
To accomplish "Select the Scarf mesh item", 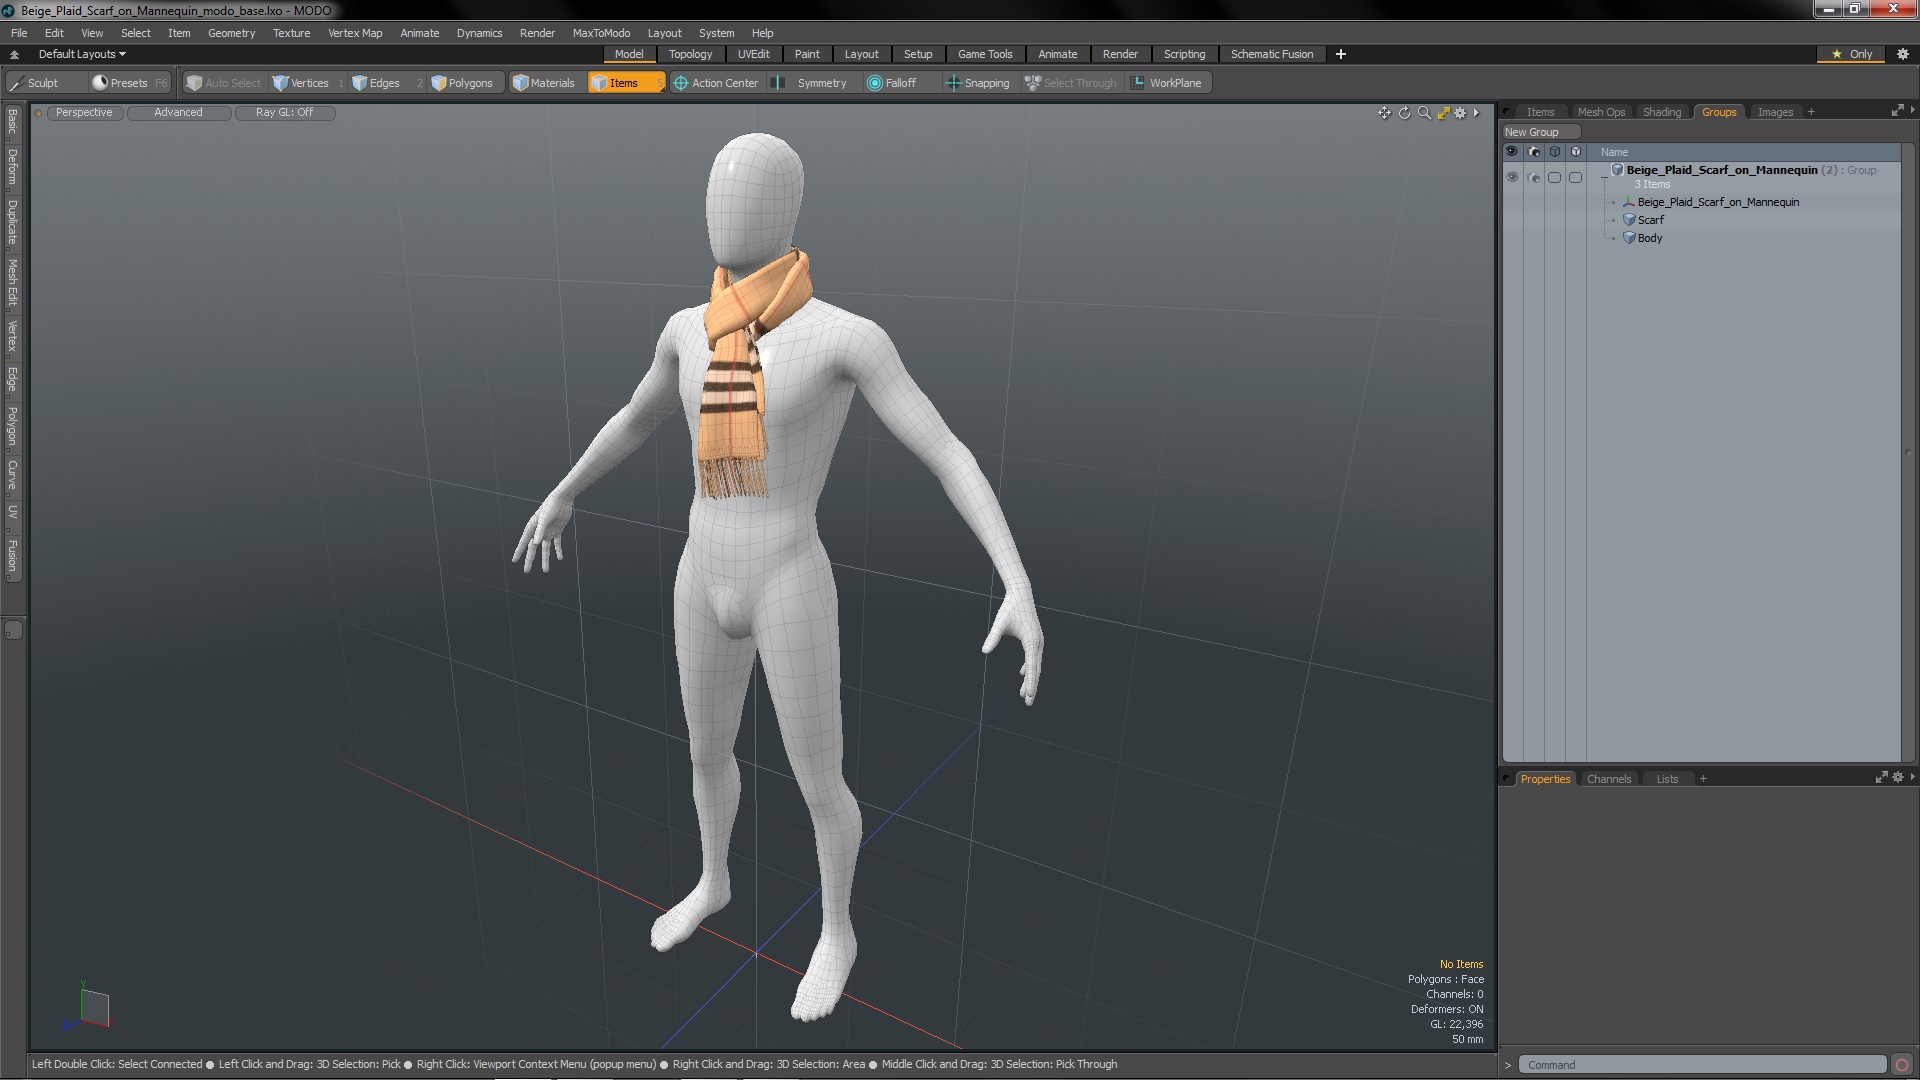I will (1651, 220).
